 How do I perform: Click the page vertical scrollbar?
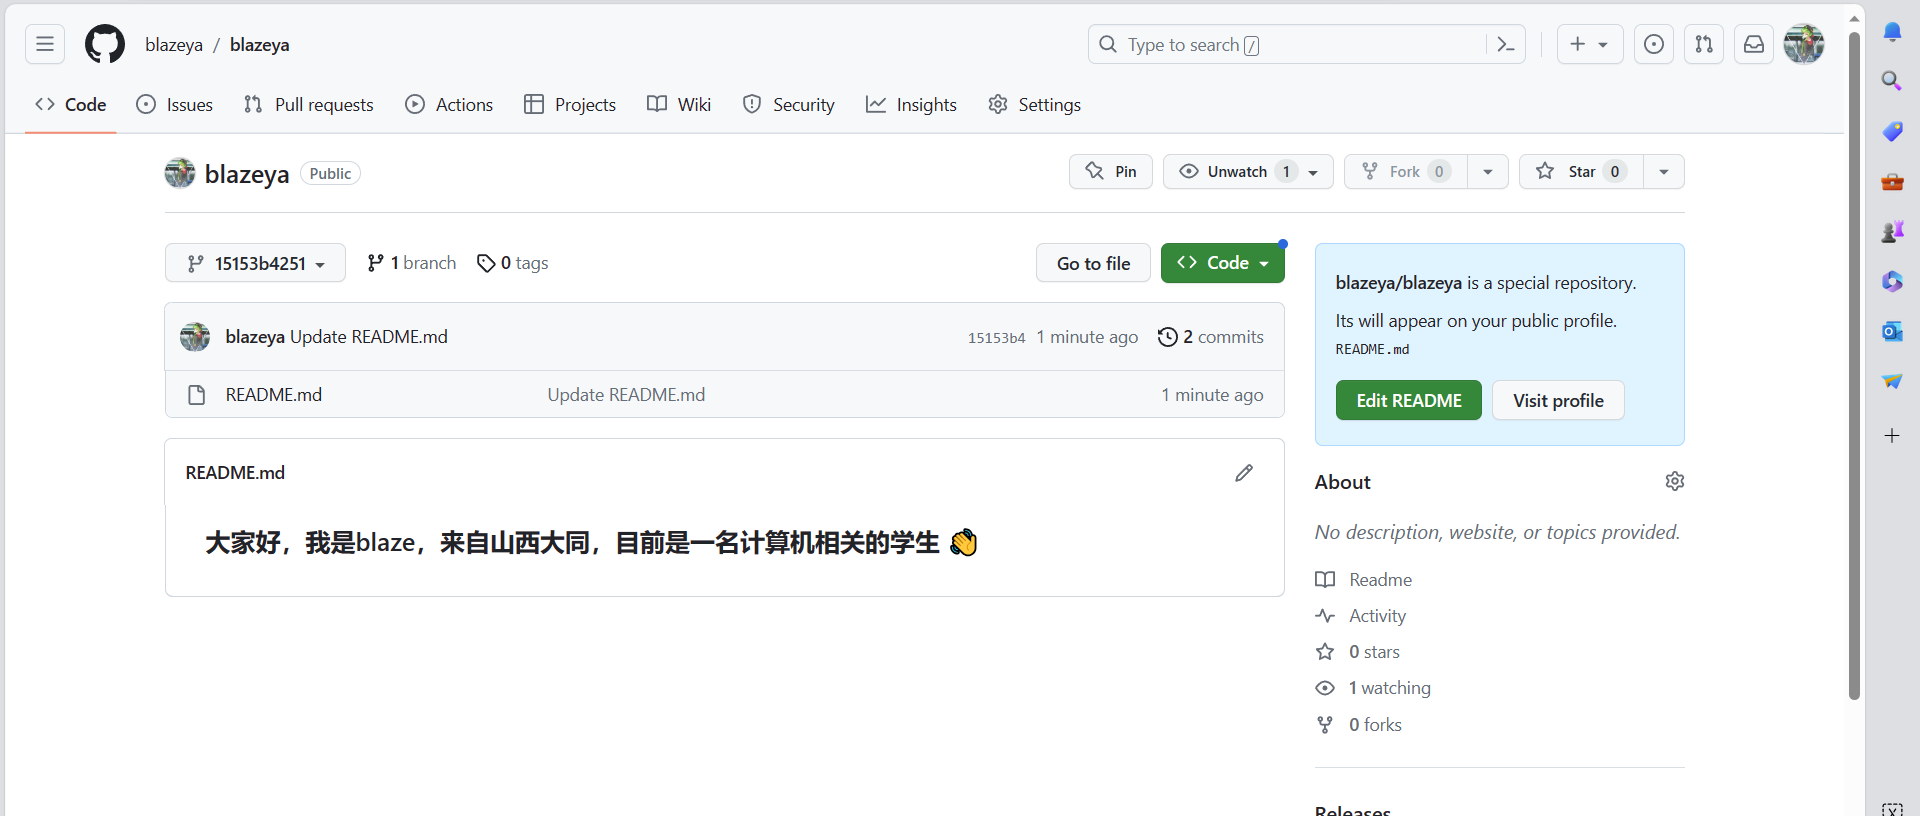[x=1854, y=366]
